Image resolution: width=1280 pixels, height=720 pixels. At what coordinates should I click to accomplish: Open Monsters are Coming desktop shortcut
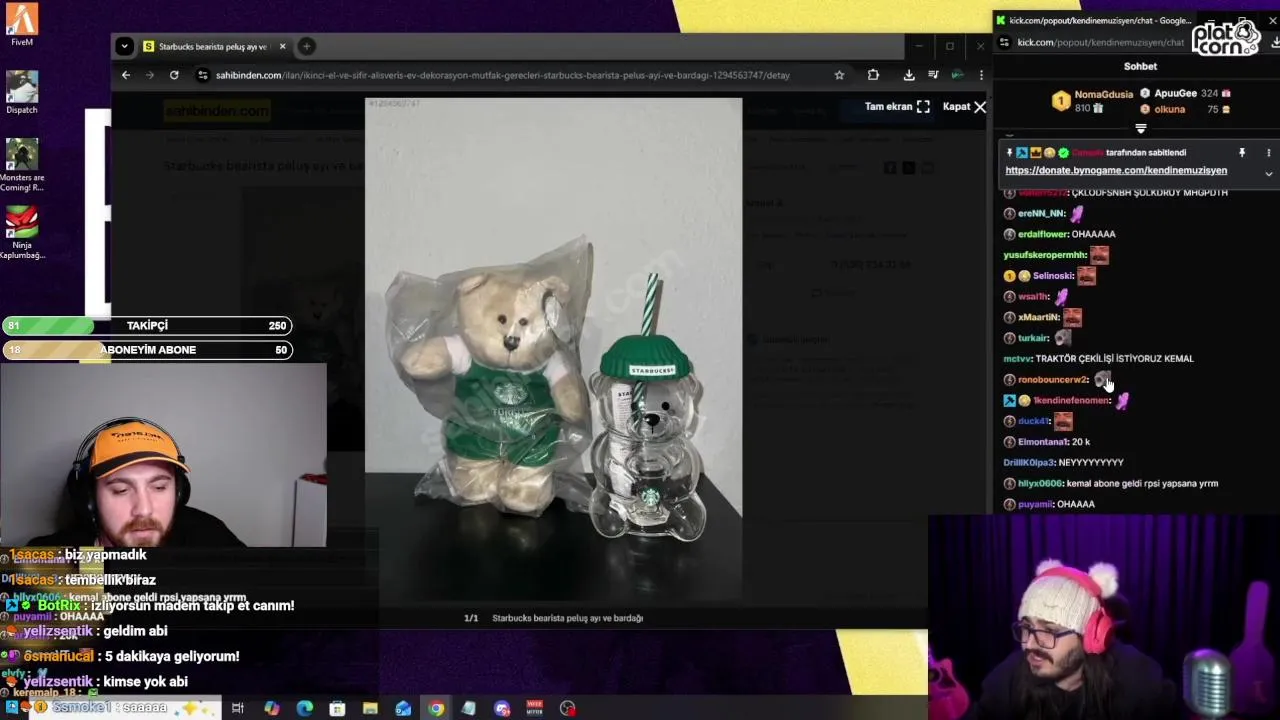(21, 165)
